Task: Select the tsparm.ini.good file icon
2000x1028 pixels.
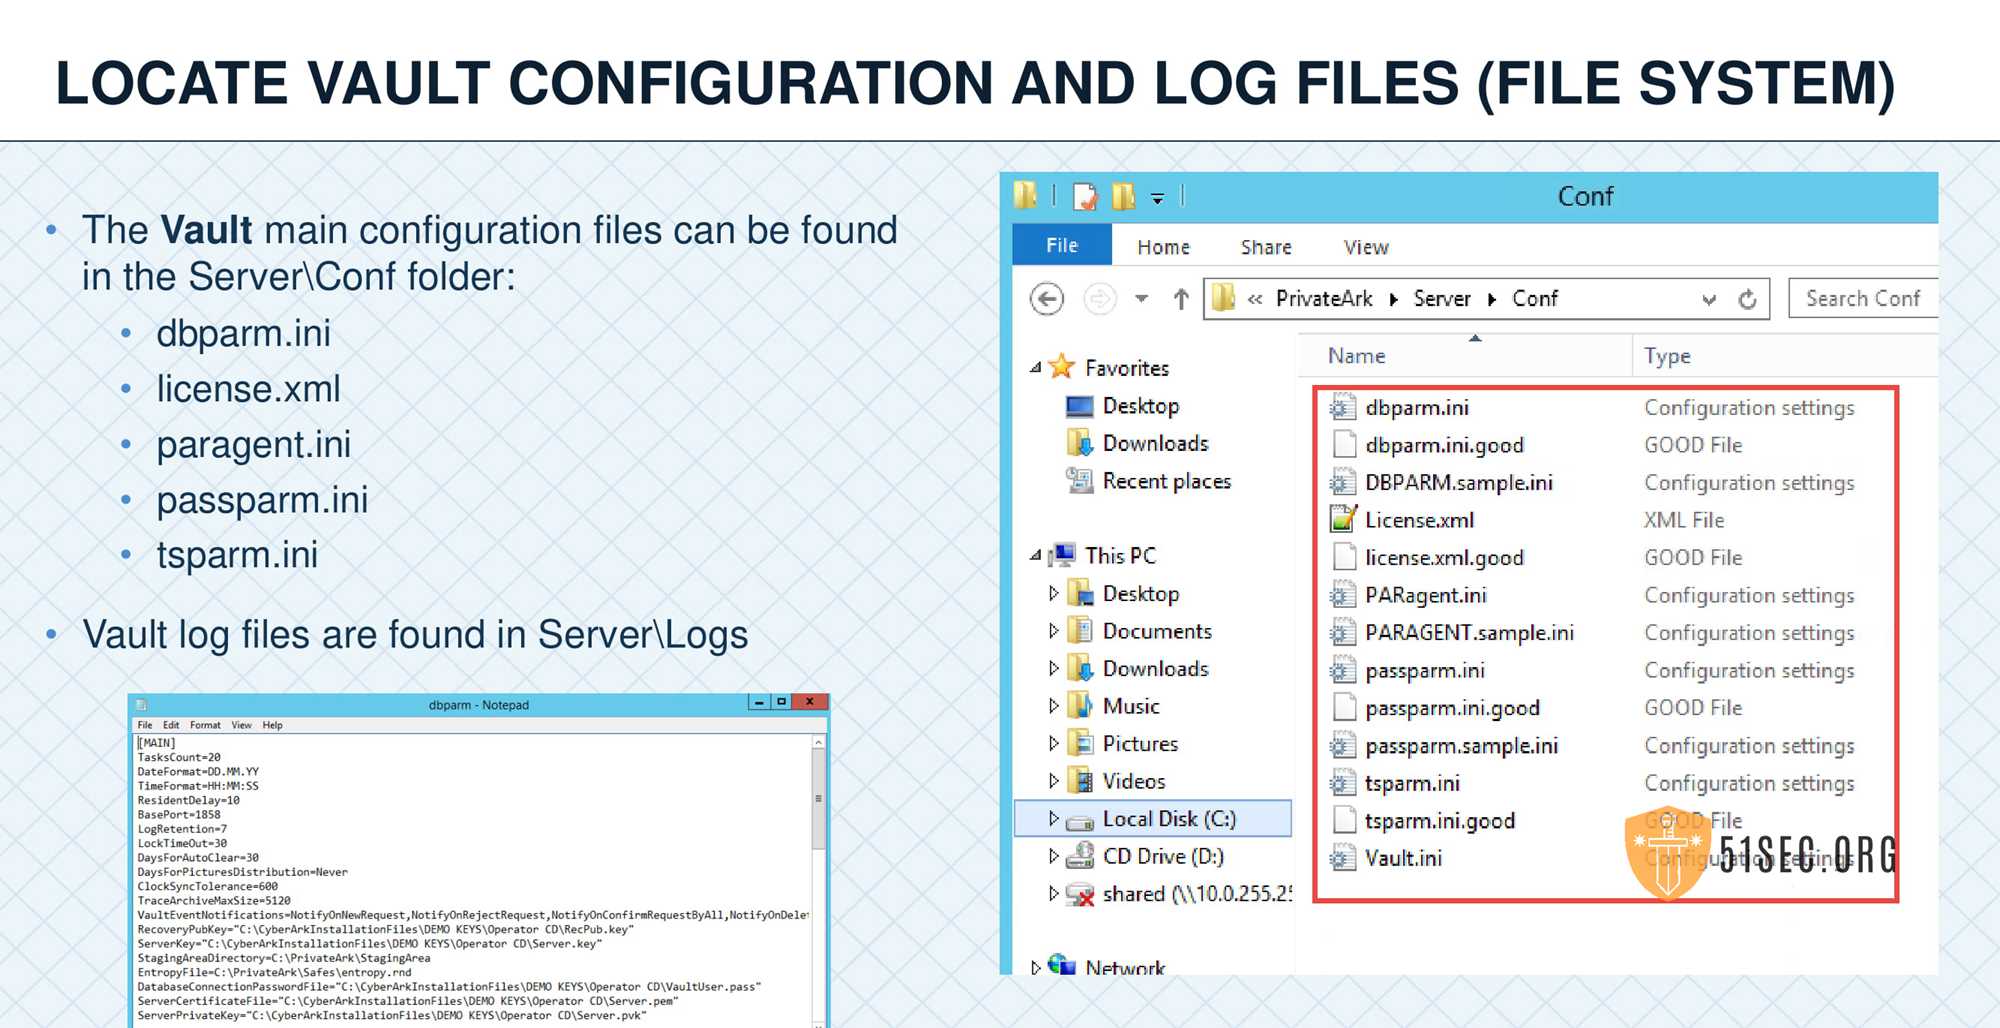Action: pyautogui.click(x=1344, y=820)
